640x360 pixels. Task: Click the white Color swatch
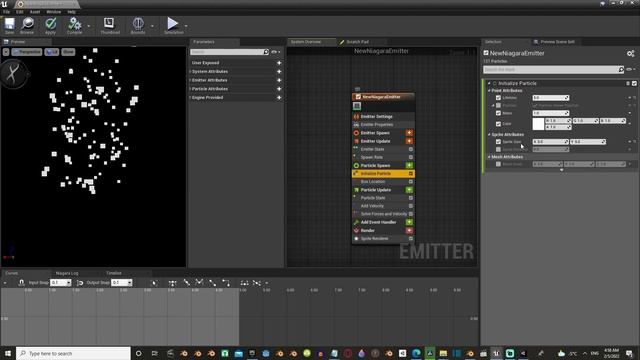click(x=538, y=124)
